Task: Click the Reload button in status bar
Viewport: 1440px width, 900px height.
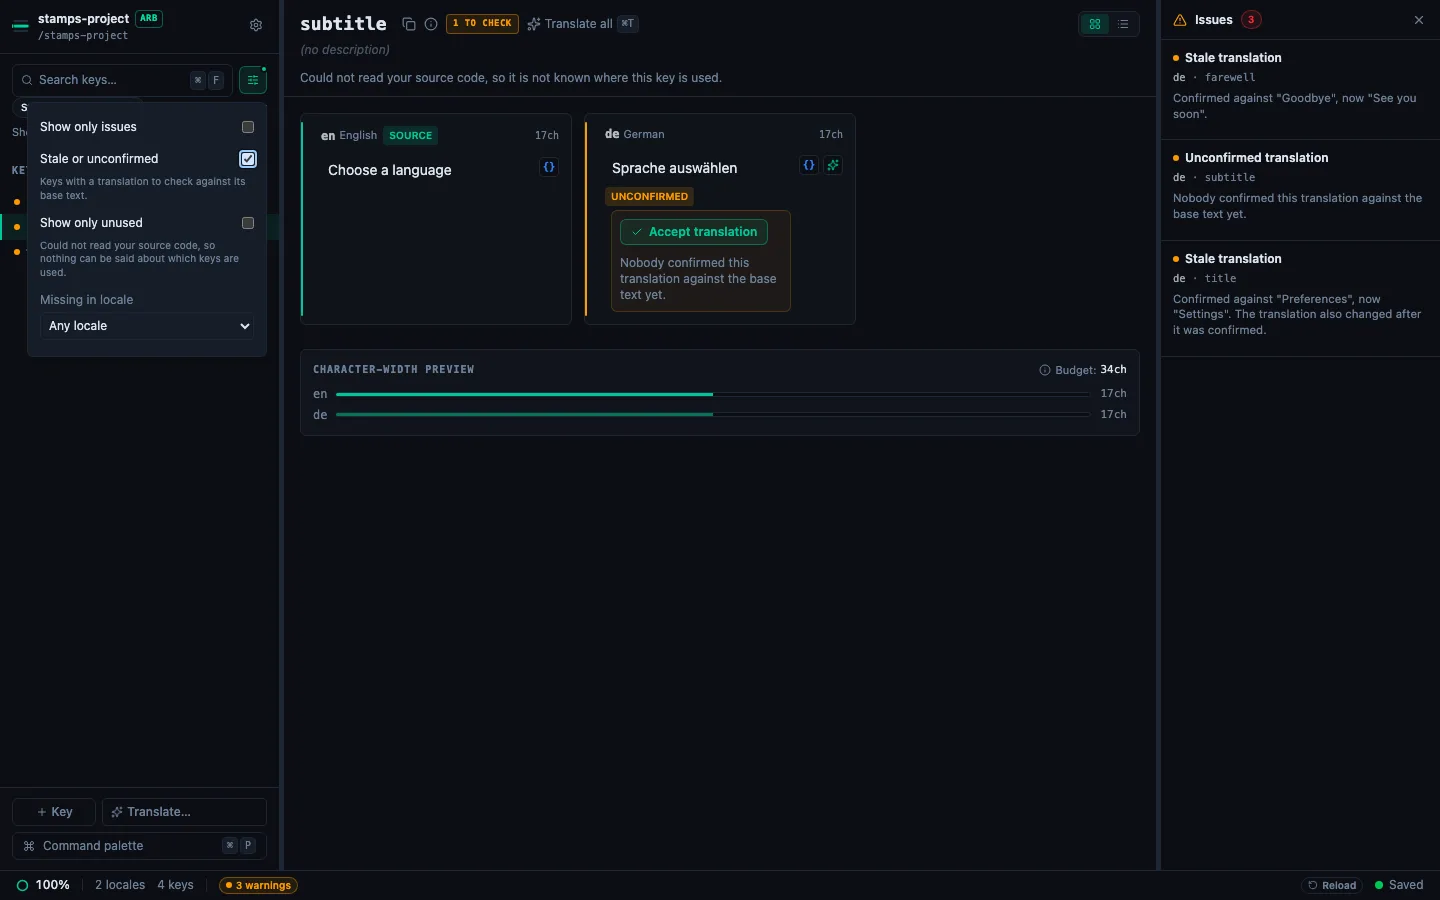Action: coord(1332,885)
